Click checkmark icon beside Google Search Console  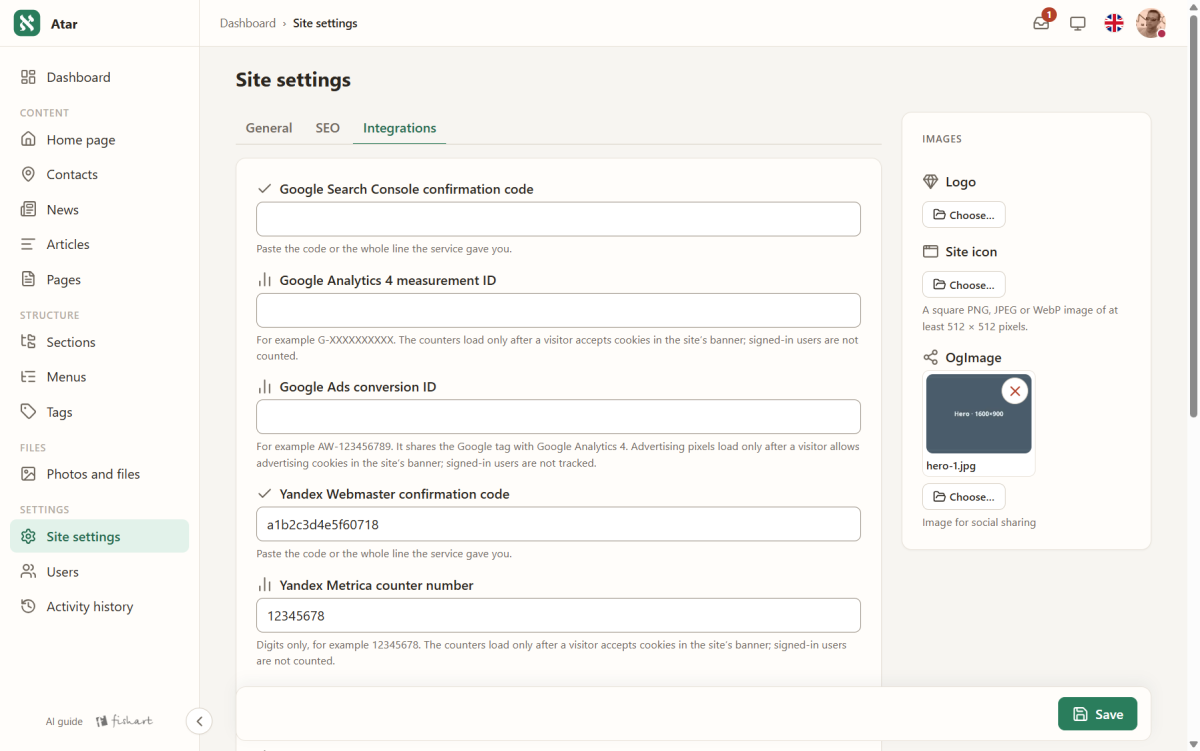265,189
